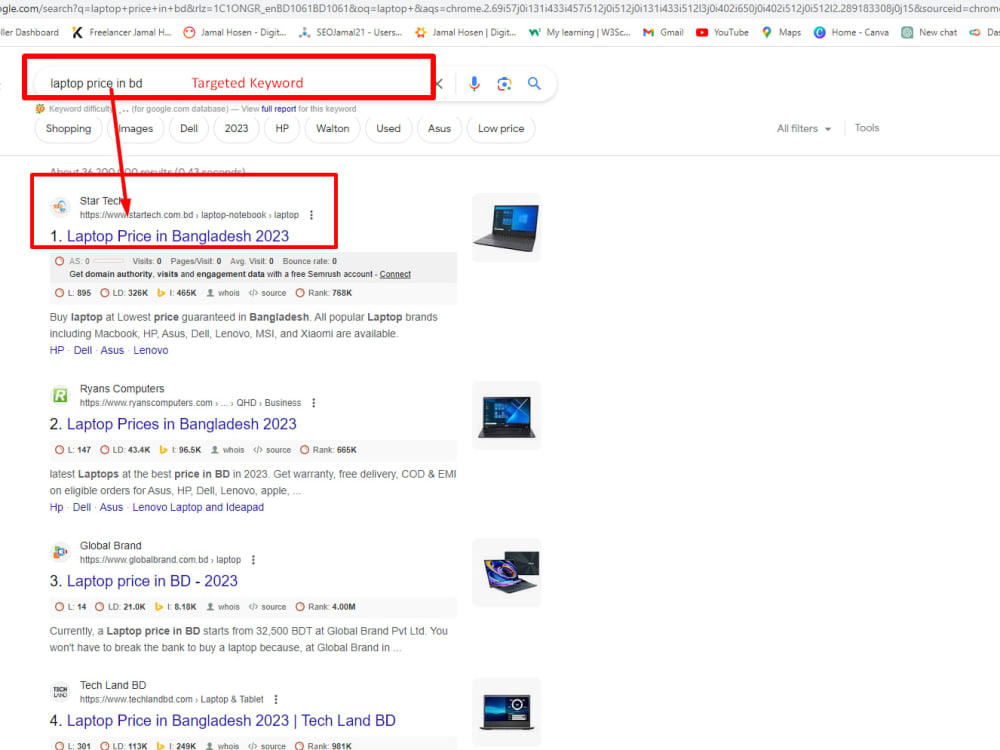1000x750 pixels.
Task: Open the three-dot menu for Global Brand result
Action: pos(253,560)
